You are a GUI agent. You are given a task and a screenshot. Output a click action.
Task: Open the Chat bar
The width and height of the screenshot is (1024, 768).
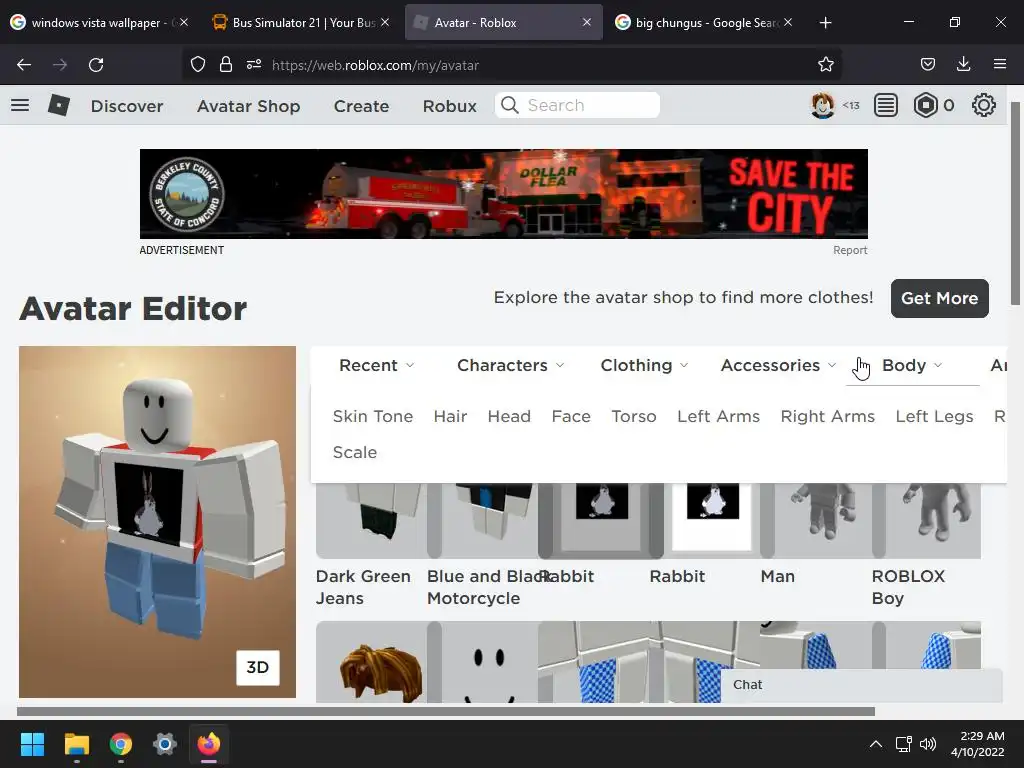[x=861, y=684]
